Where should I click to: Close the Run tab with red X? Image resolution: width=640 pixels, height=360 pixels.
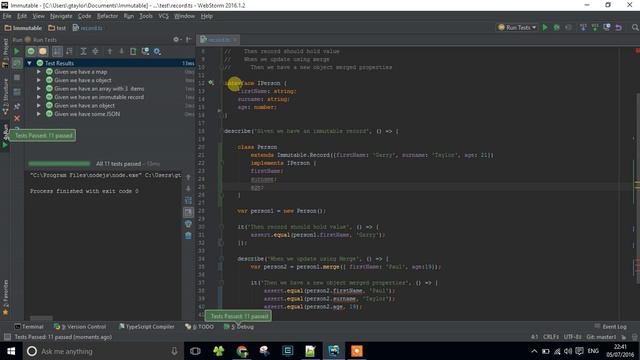tap(17, 118)
